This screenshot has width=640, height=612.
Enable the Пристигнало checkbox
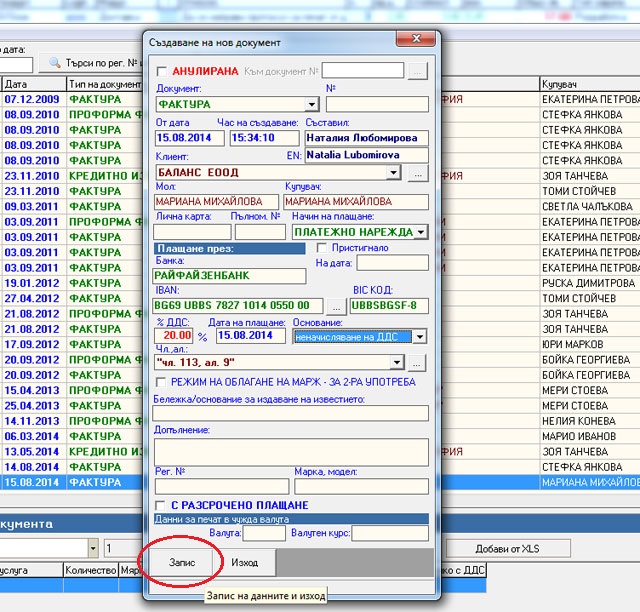(x=322, y=247)
